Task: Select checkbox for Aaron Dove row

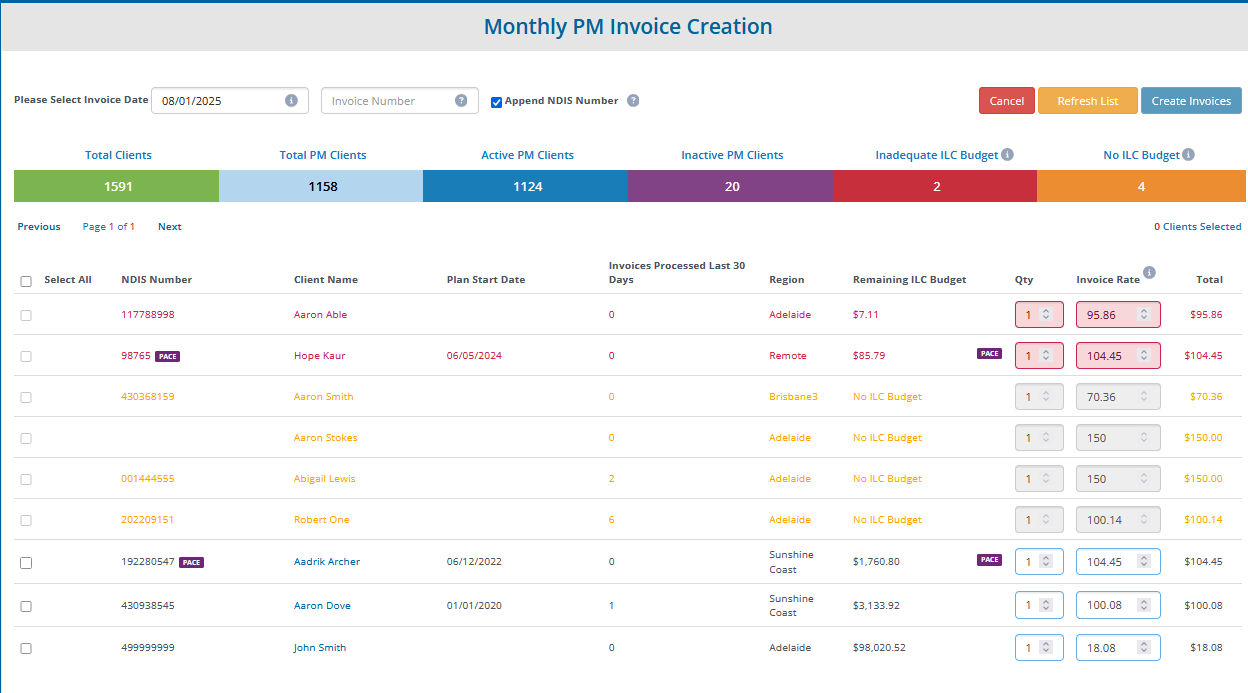Action: [x=26, y=606]
